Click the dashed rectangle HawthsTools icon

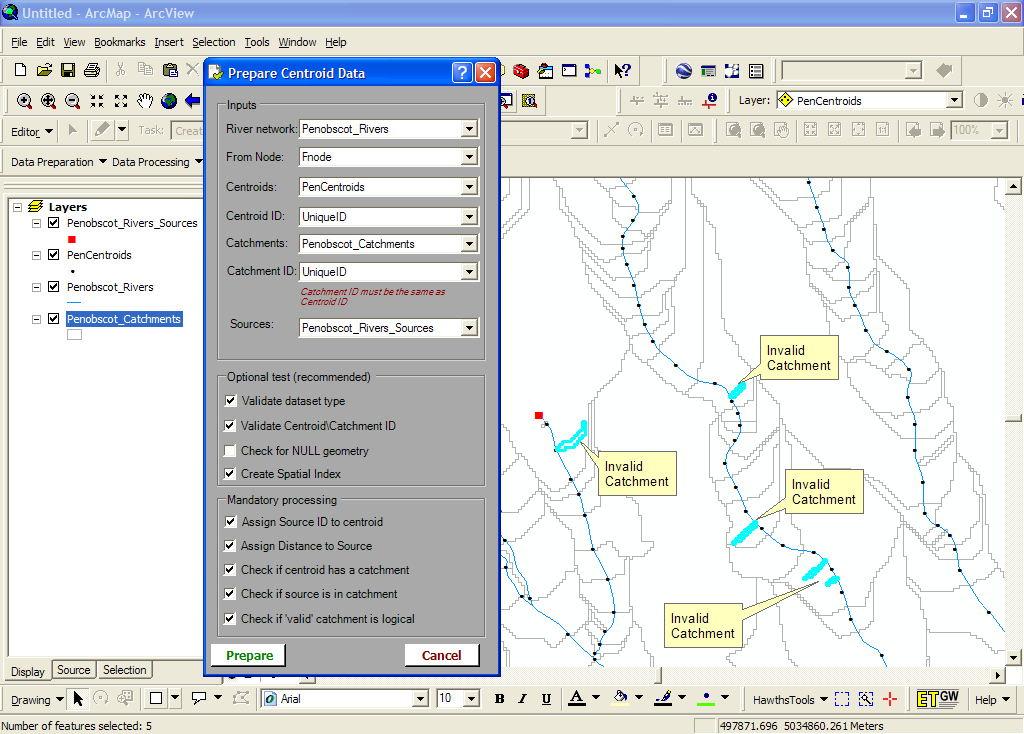tap(842, 699)
